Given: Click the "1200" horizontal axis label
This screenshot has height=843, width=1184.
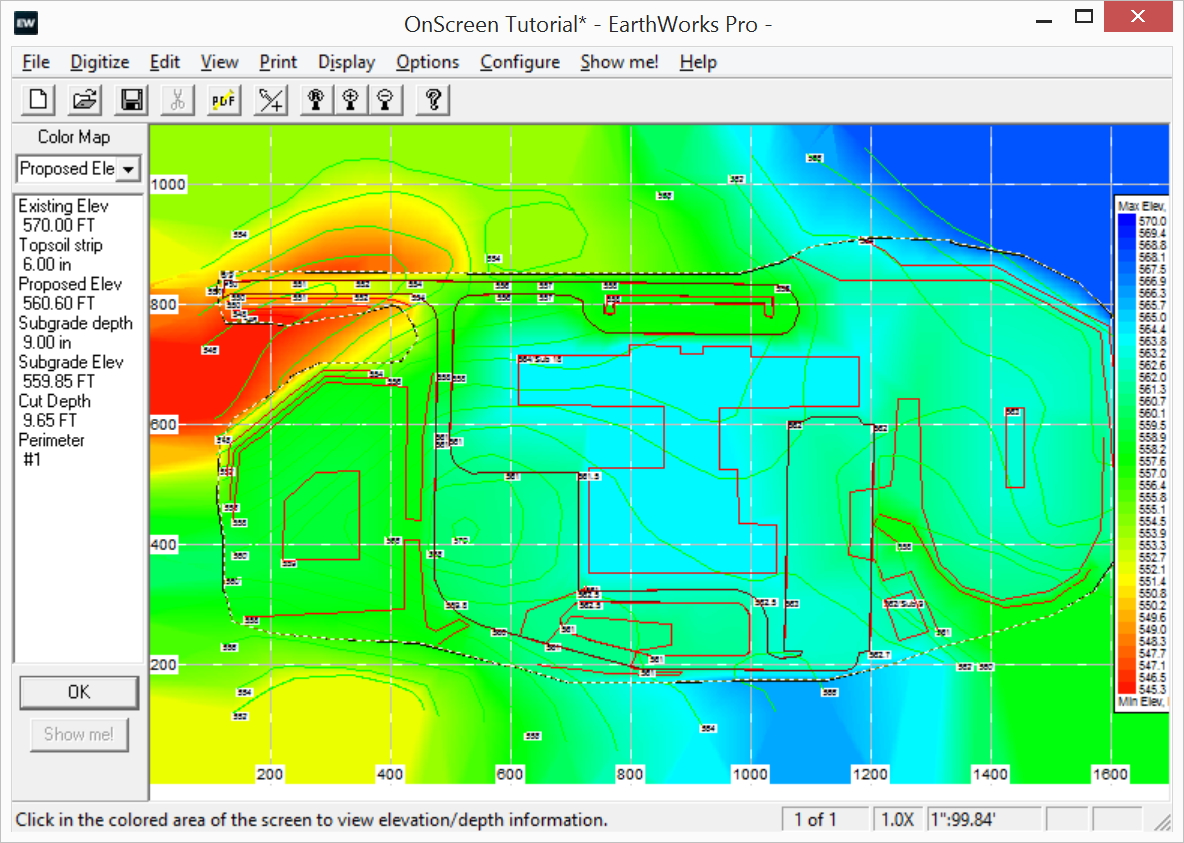Looking at the screenshot, I should pos(870,774).
